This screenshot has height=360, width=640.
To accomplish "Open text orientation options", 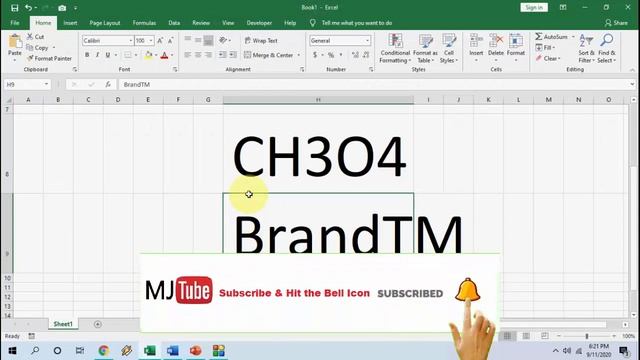I will point(224,40).
